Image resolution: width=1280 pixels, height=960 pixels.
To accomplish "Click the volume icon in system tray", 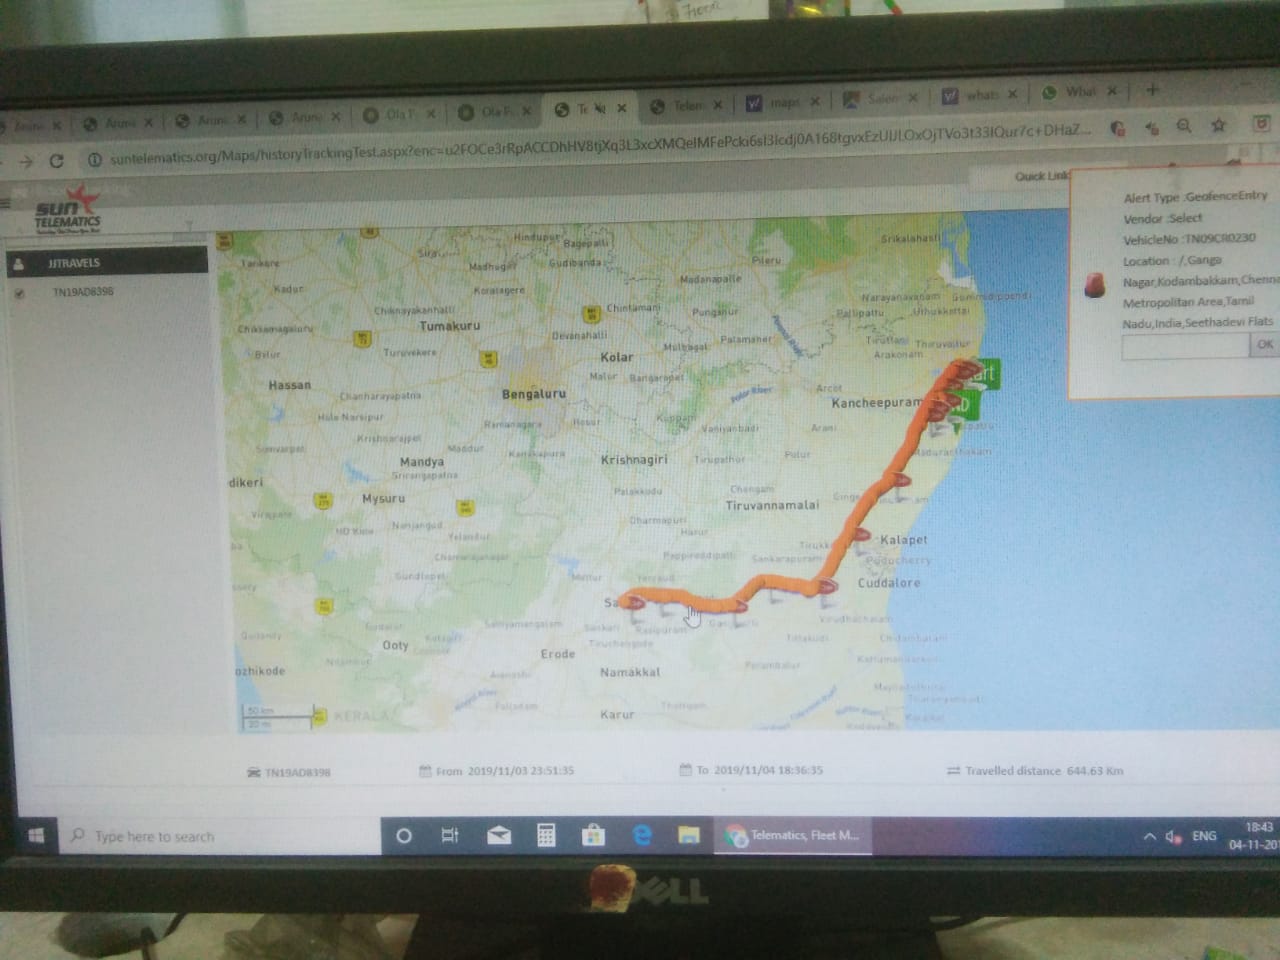I will point(1174,836).
